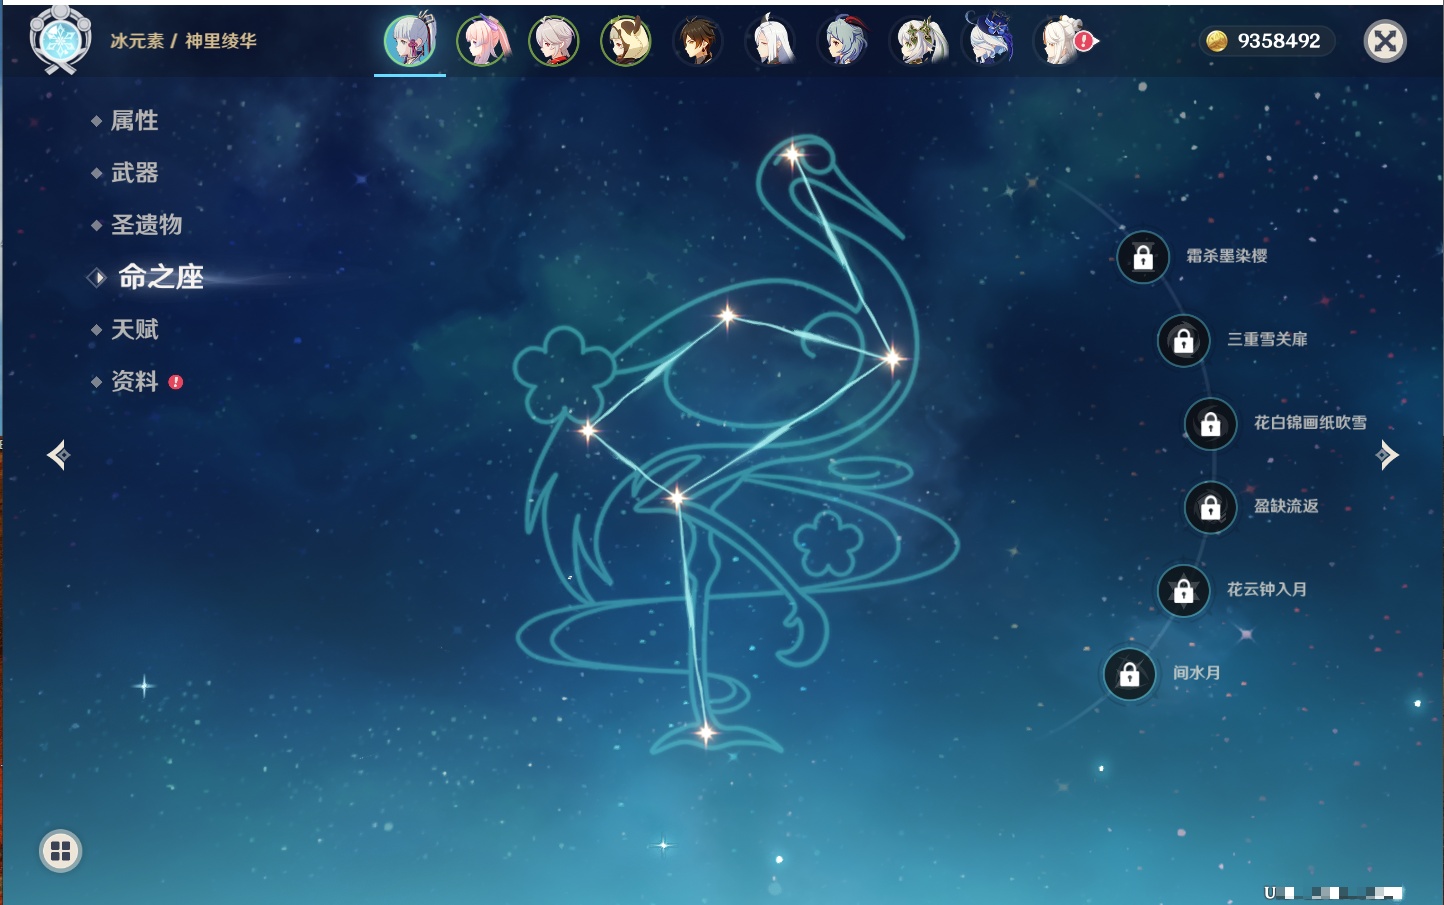Screen dimensions: 1444x905
Task: Click the 三重雪关扉 label
Action: pyautogui.click(x=1268, y=339)
